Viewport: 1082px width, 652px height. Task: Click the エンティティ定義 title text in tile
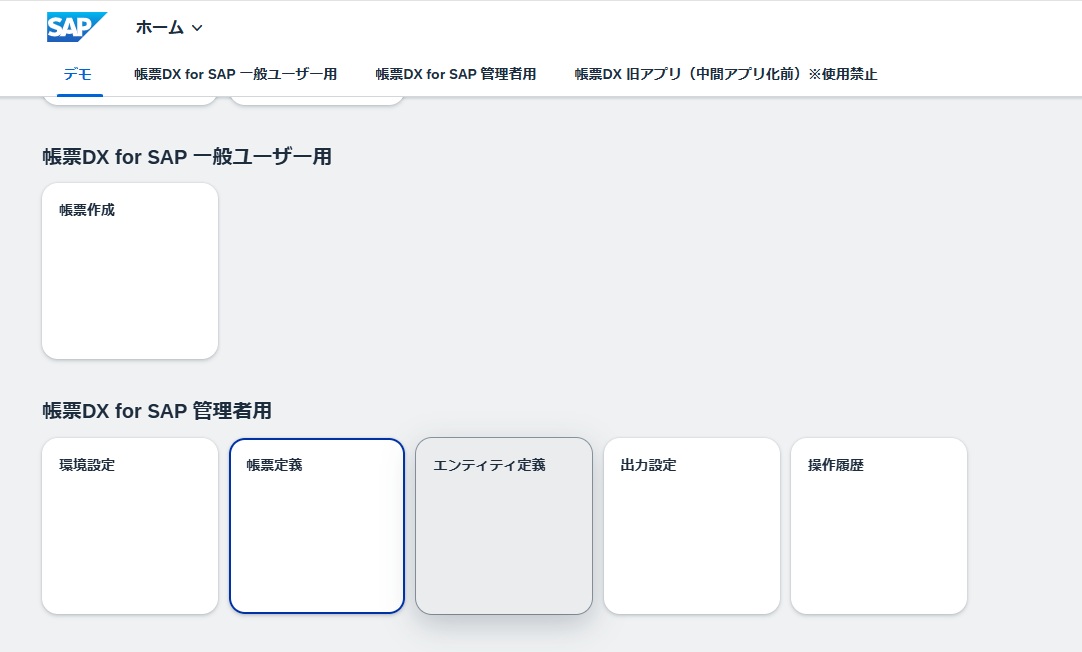point(489,465)
